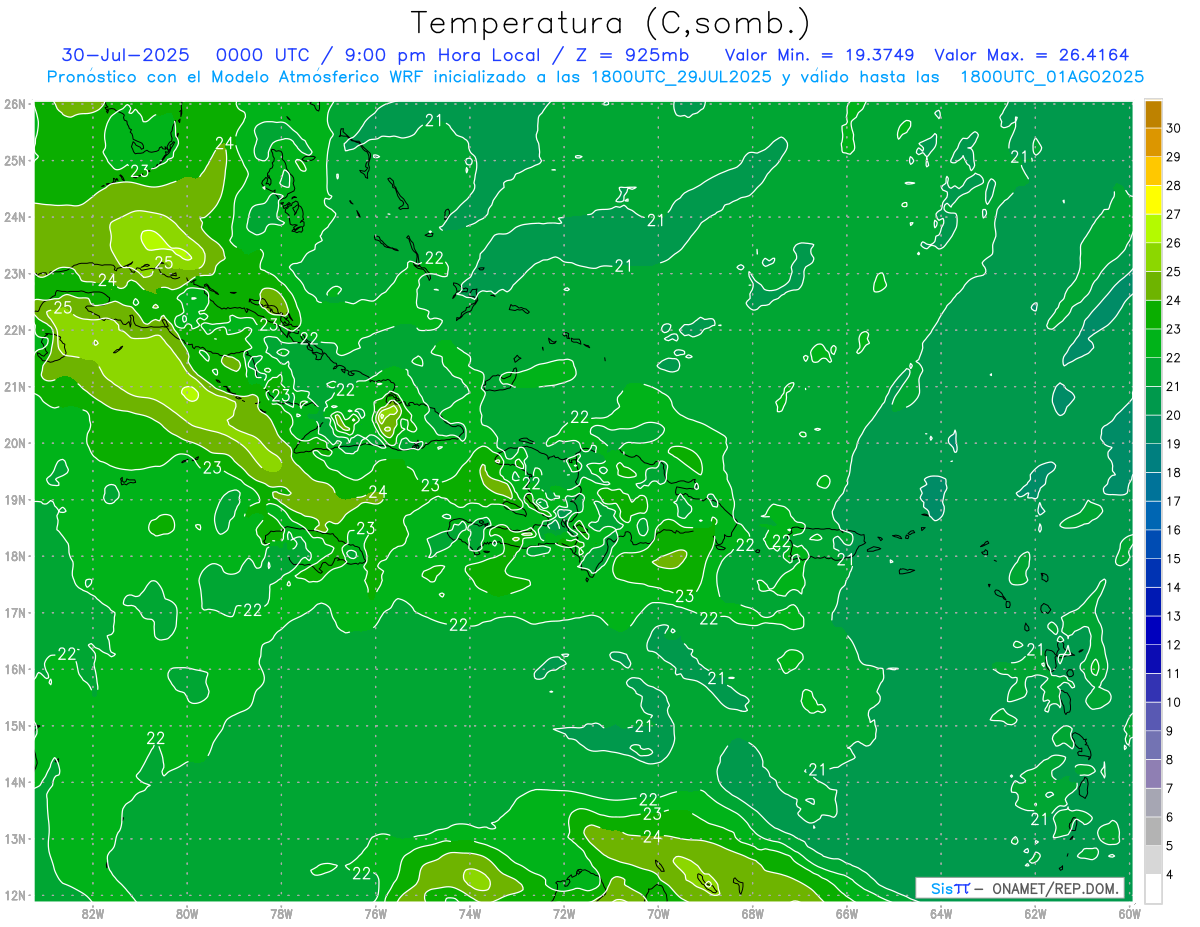The height and width of the screenshot is (927, 1200).
Task: Click the "18N" latitude axis label
Action: (14, 556)
